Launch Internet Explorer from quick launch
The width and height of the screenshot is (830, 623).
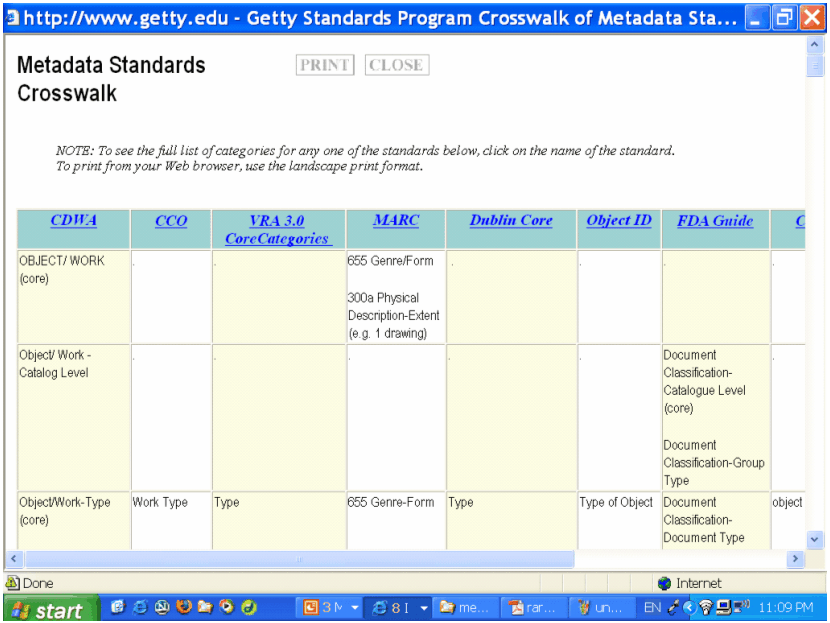(x=140, y=607)
